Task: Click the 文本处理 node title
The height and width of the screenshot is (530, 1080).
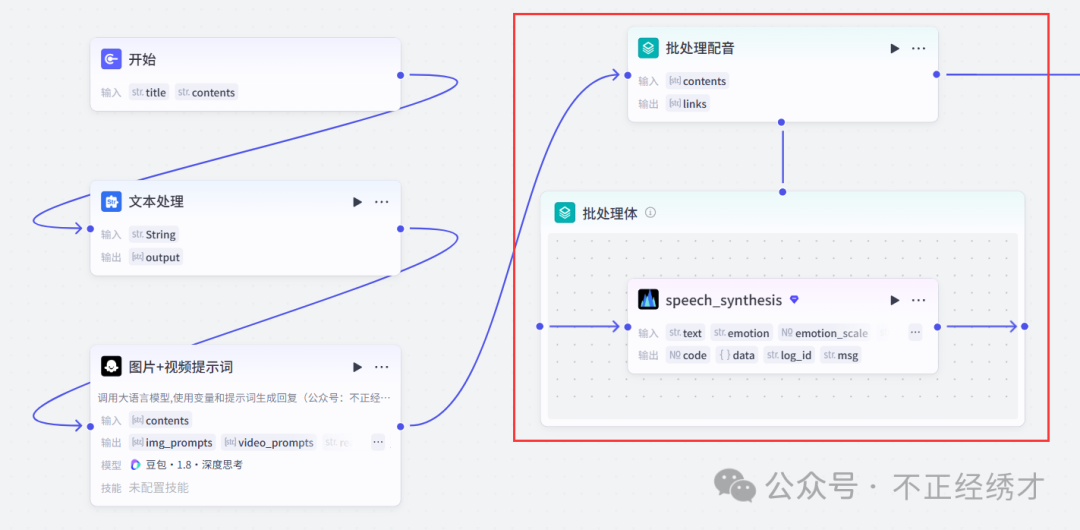Action: [x=156, y=202]
